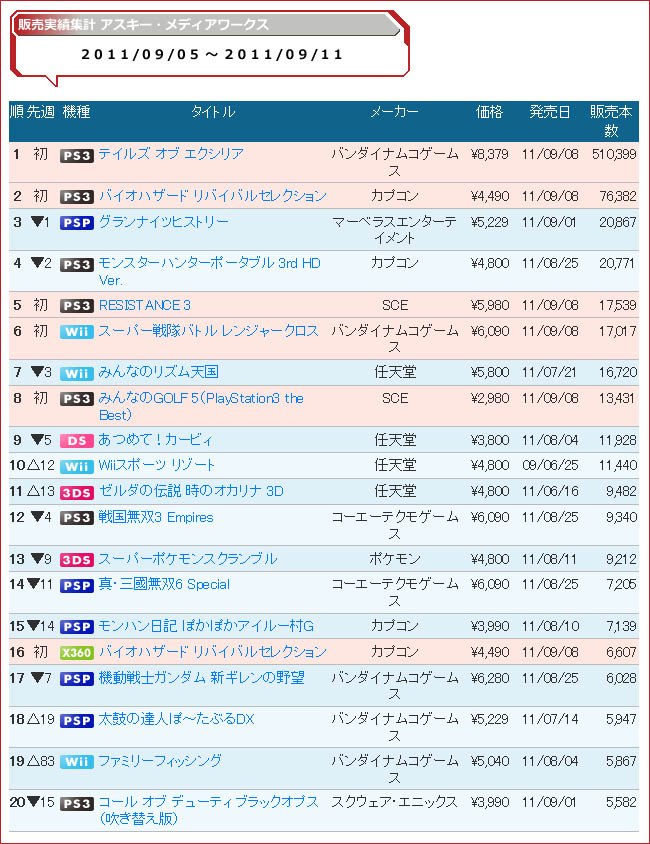Open モンハン日記 ぽかぽかアイルー村G link
650x844 pixels.
[206, 626]
